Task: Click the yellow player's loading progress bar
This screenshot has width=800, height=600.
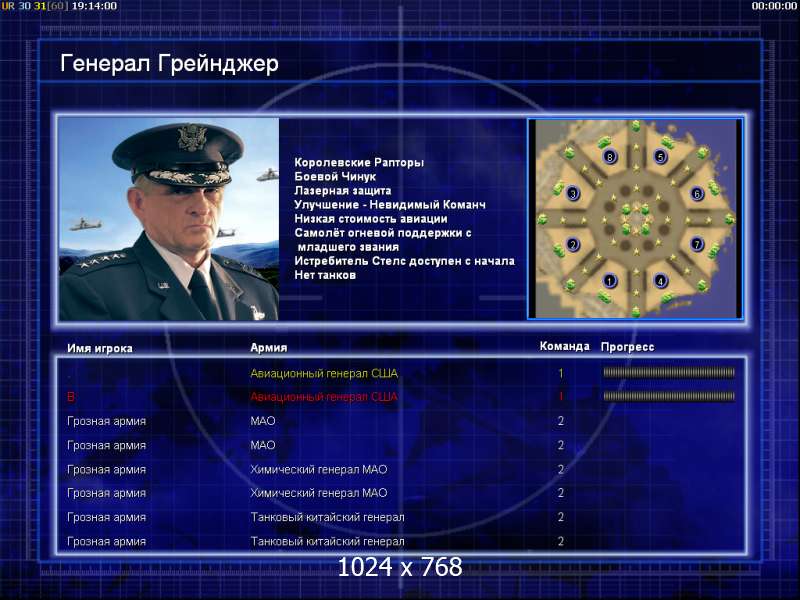Action: click(669, 373)
